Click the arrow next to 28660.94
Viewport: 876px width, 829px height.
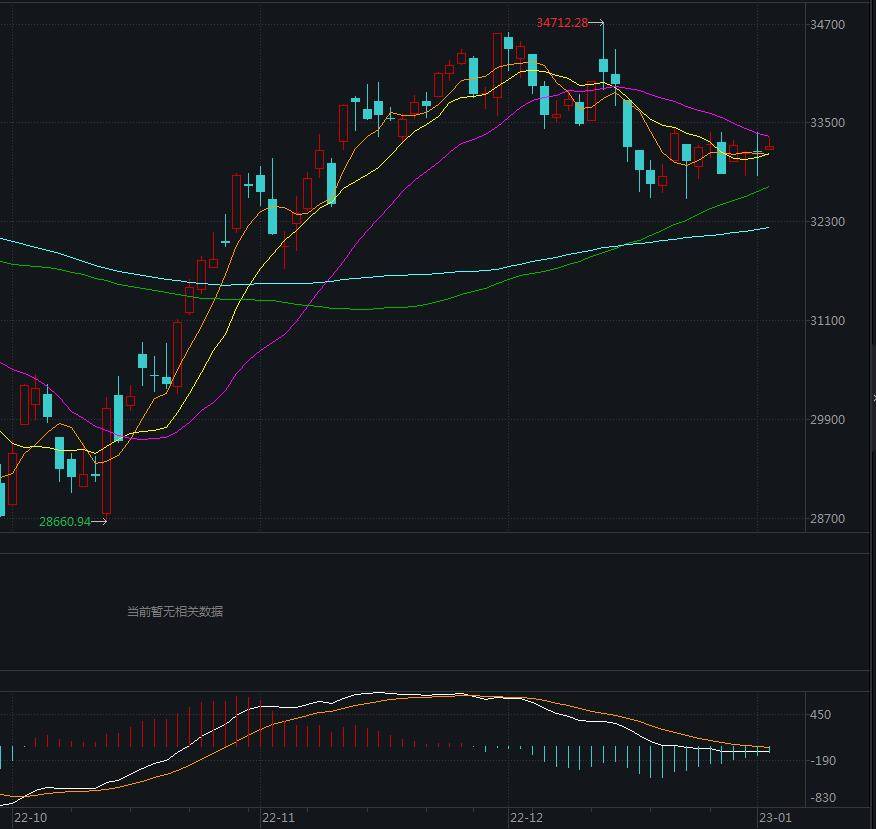99,522
